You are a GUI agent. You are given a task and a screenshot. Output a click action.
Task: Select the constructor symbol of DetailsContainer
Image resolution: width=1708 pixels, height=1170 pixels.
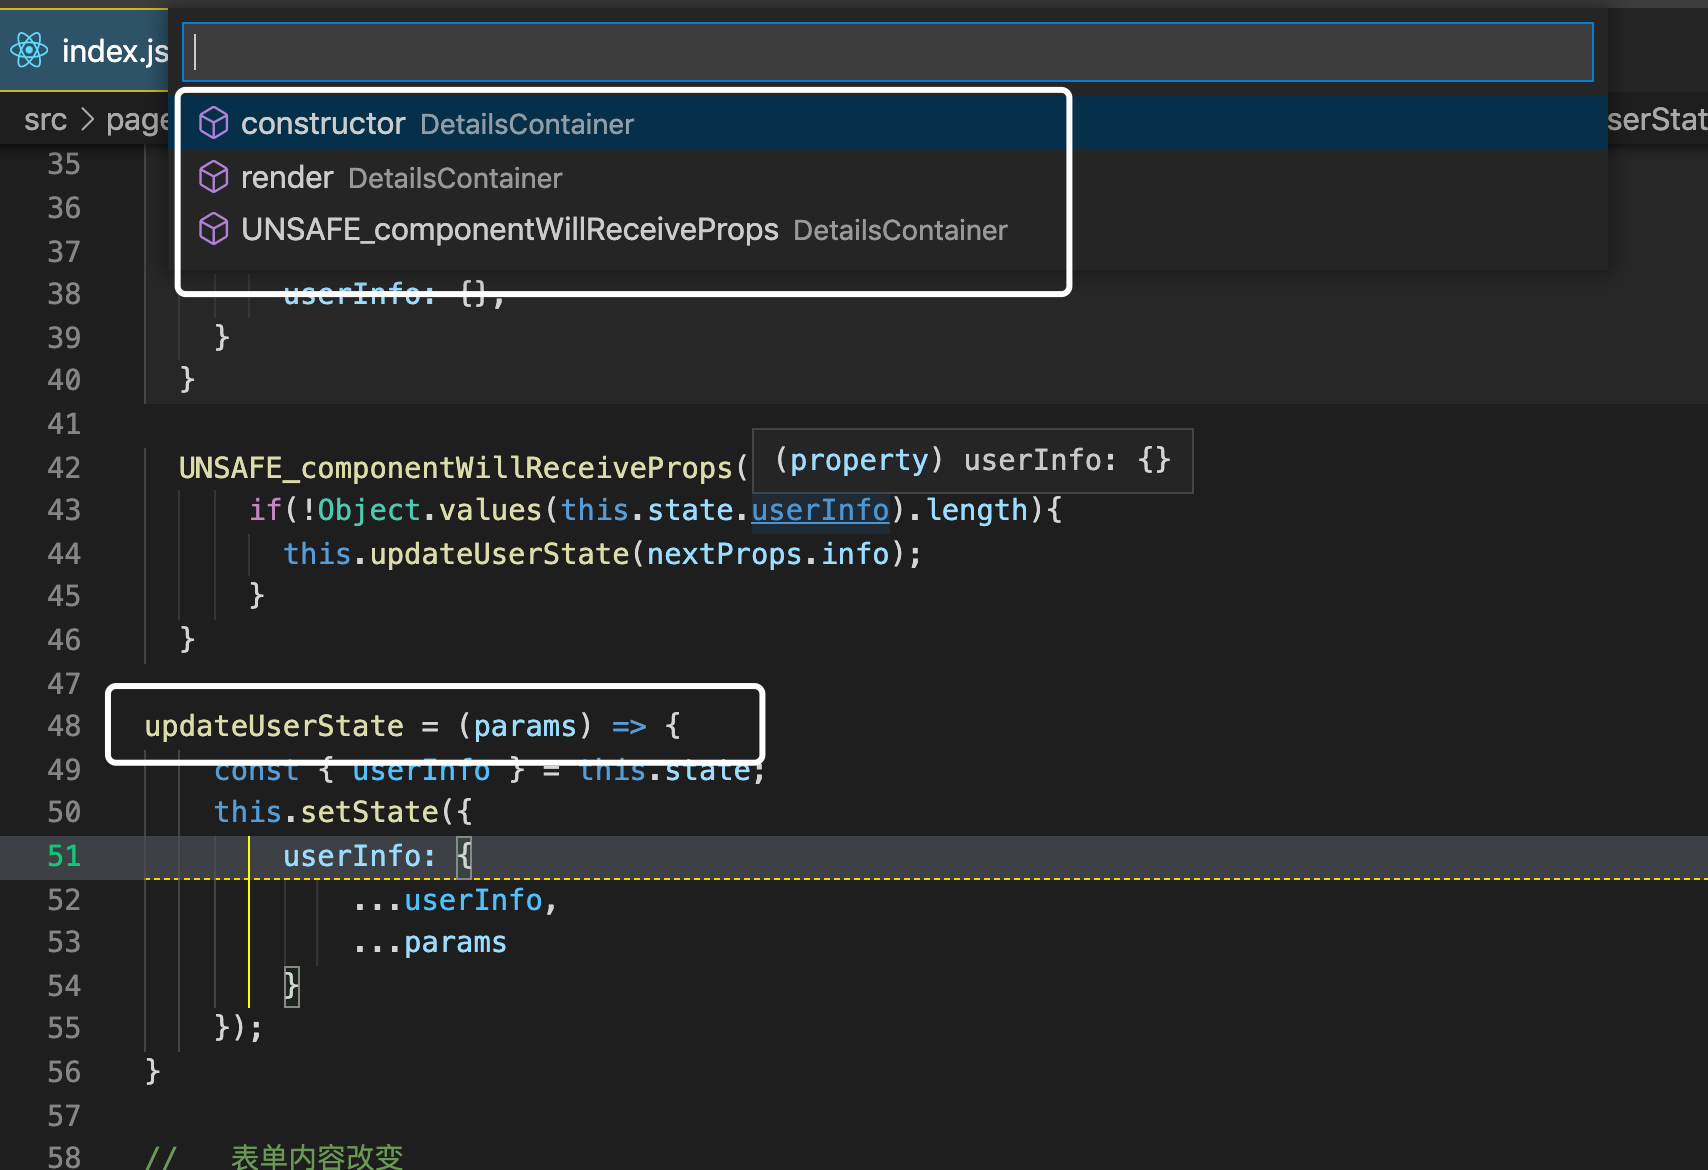coord(323,122)
